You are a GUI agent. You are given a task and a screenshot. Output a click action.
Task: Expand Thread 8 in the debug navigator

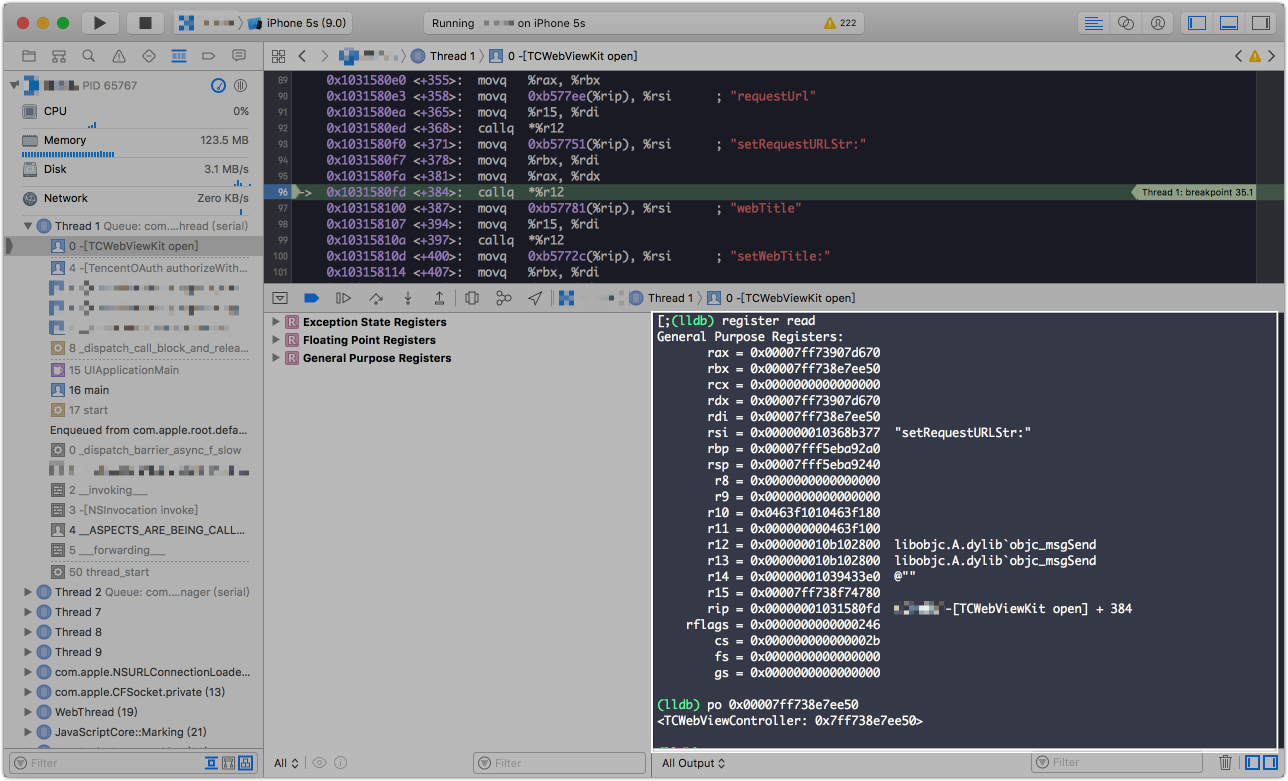(x=28, y=632)
